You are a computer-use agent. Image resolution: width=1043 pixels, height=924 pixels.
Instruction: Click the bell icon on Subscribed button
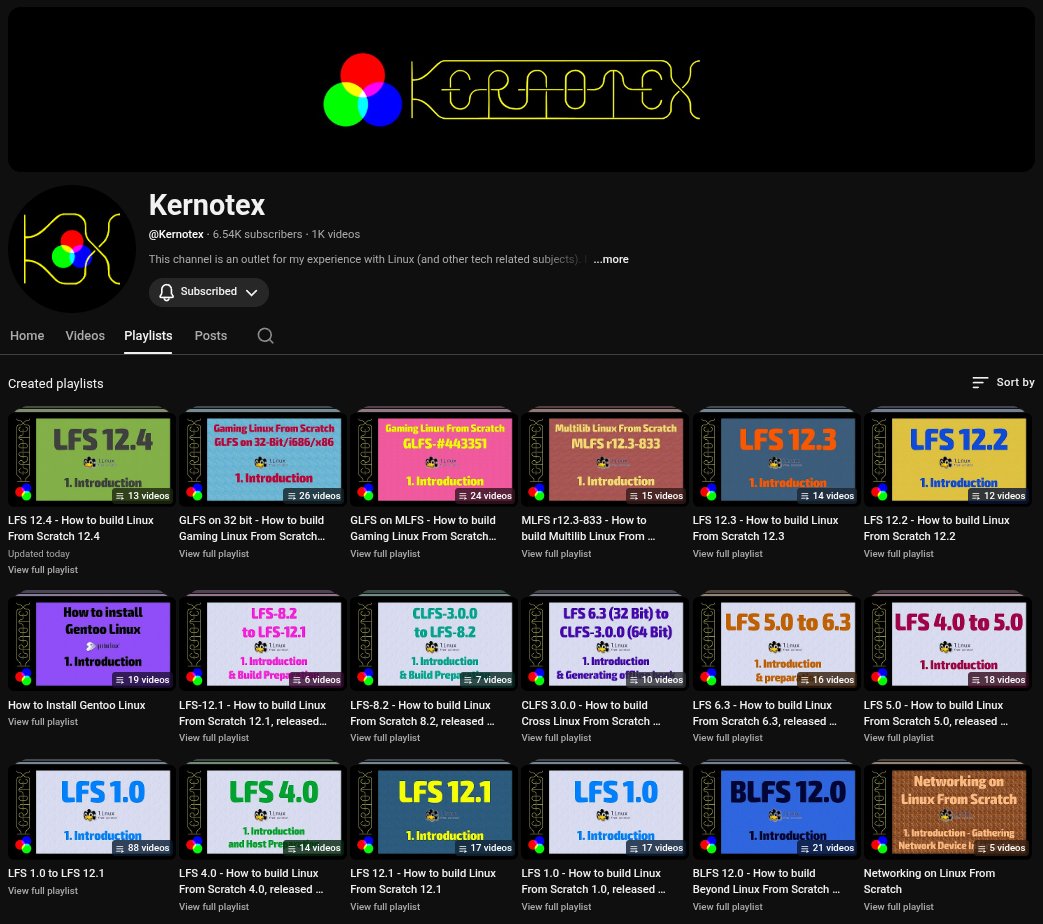click(166, 292)
